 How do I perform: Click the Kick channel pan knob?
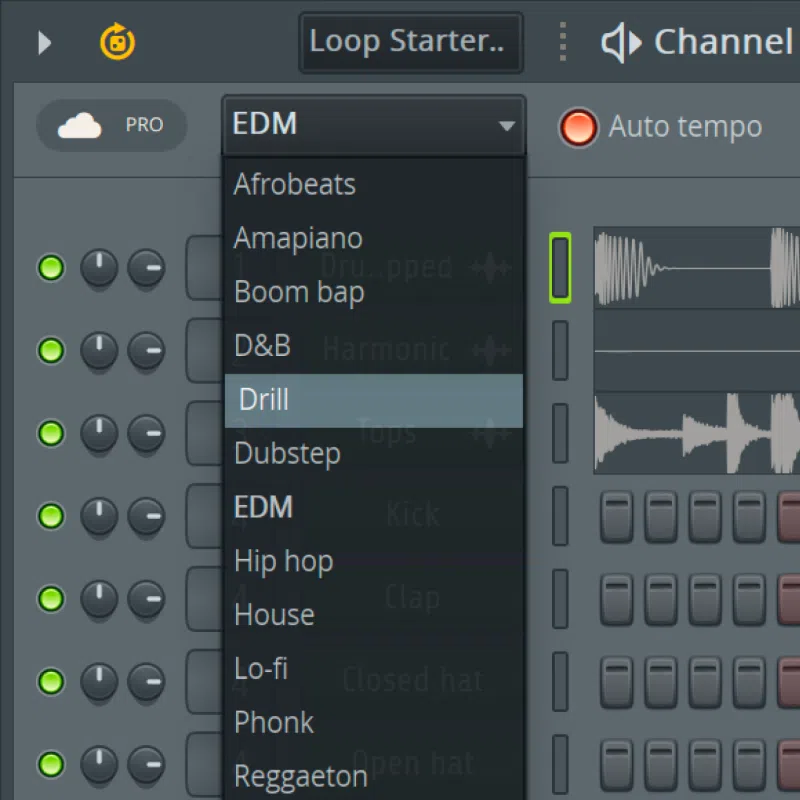pyautogui.click(x=99, y=516)
